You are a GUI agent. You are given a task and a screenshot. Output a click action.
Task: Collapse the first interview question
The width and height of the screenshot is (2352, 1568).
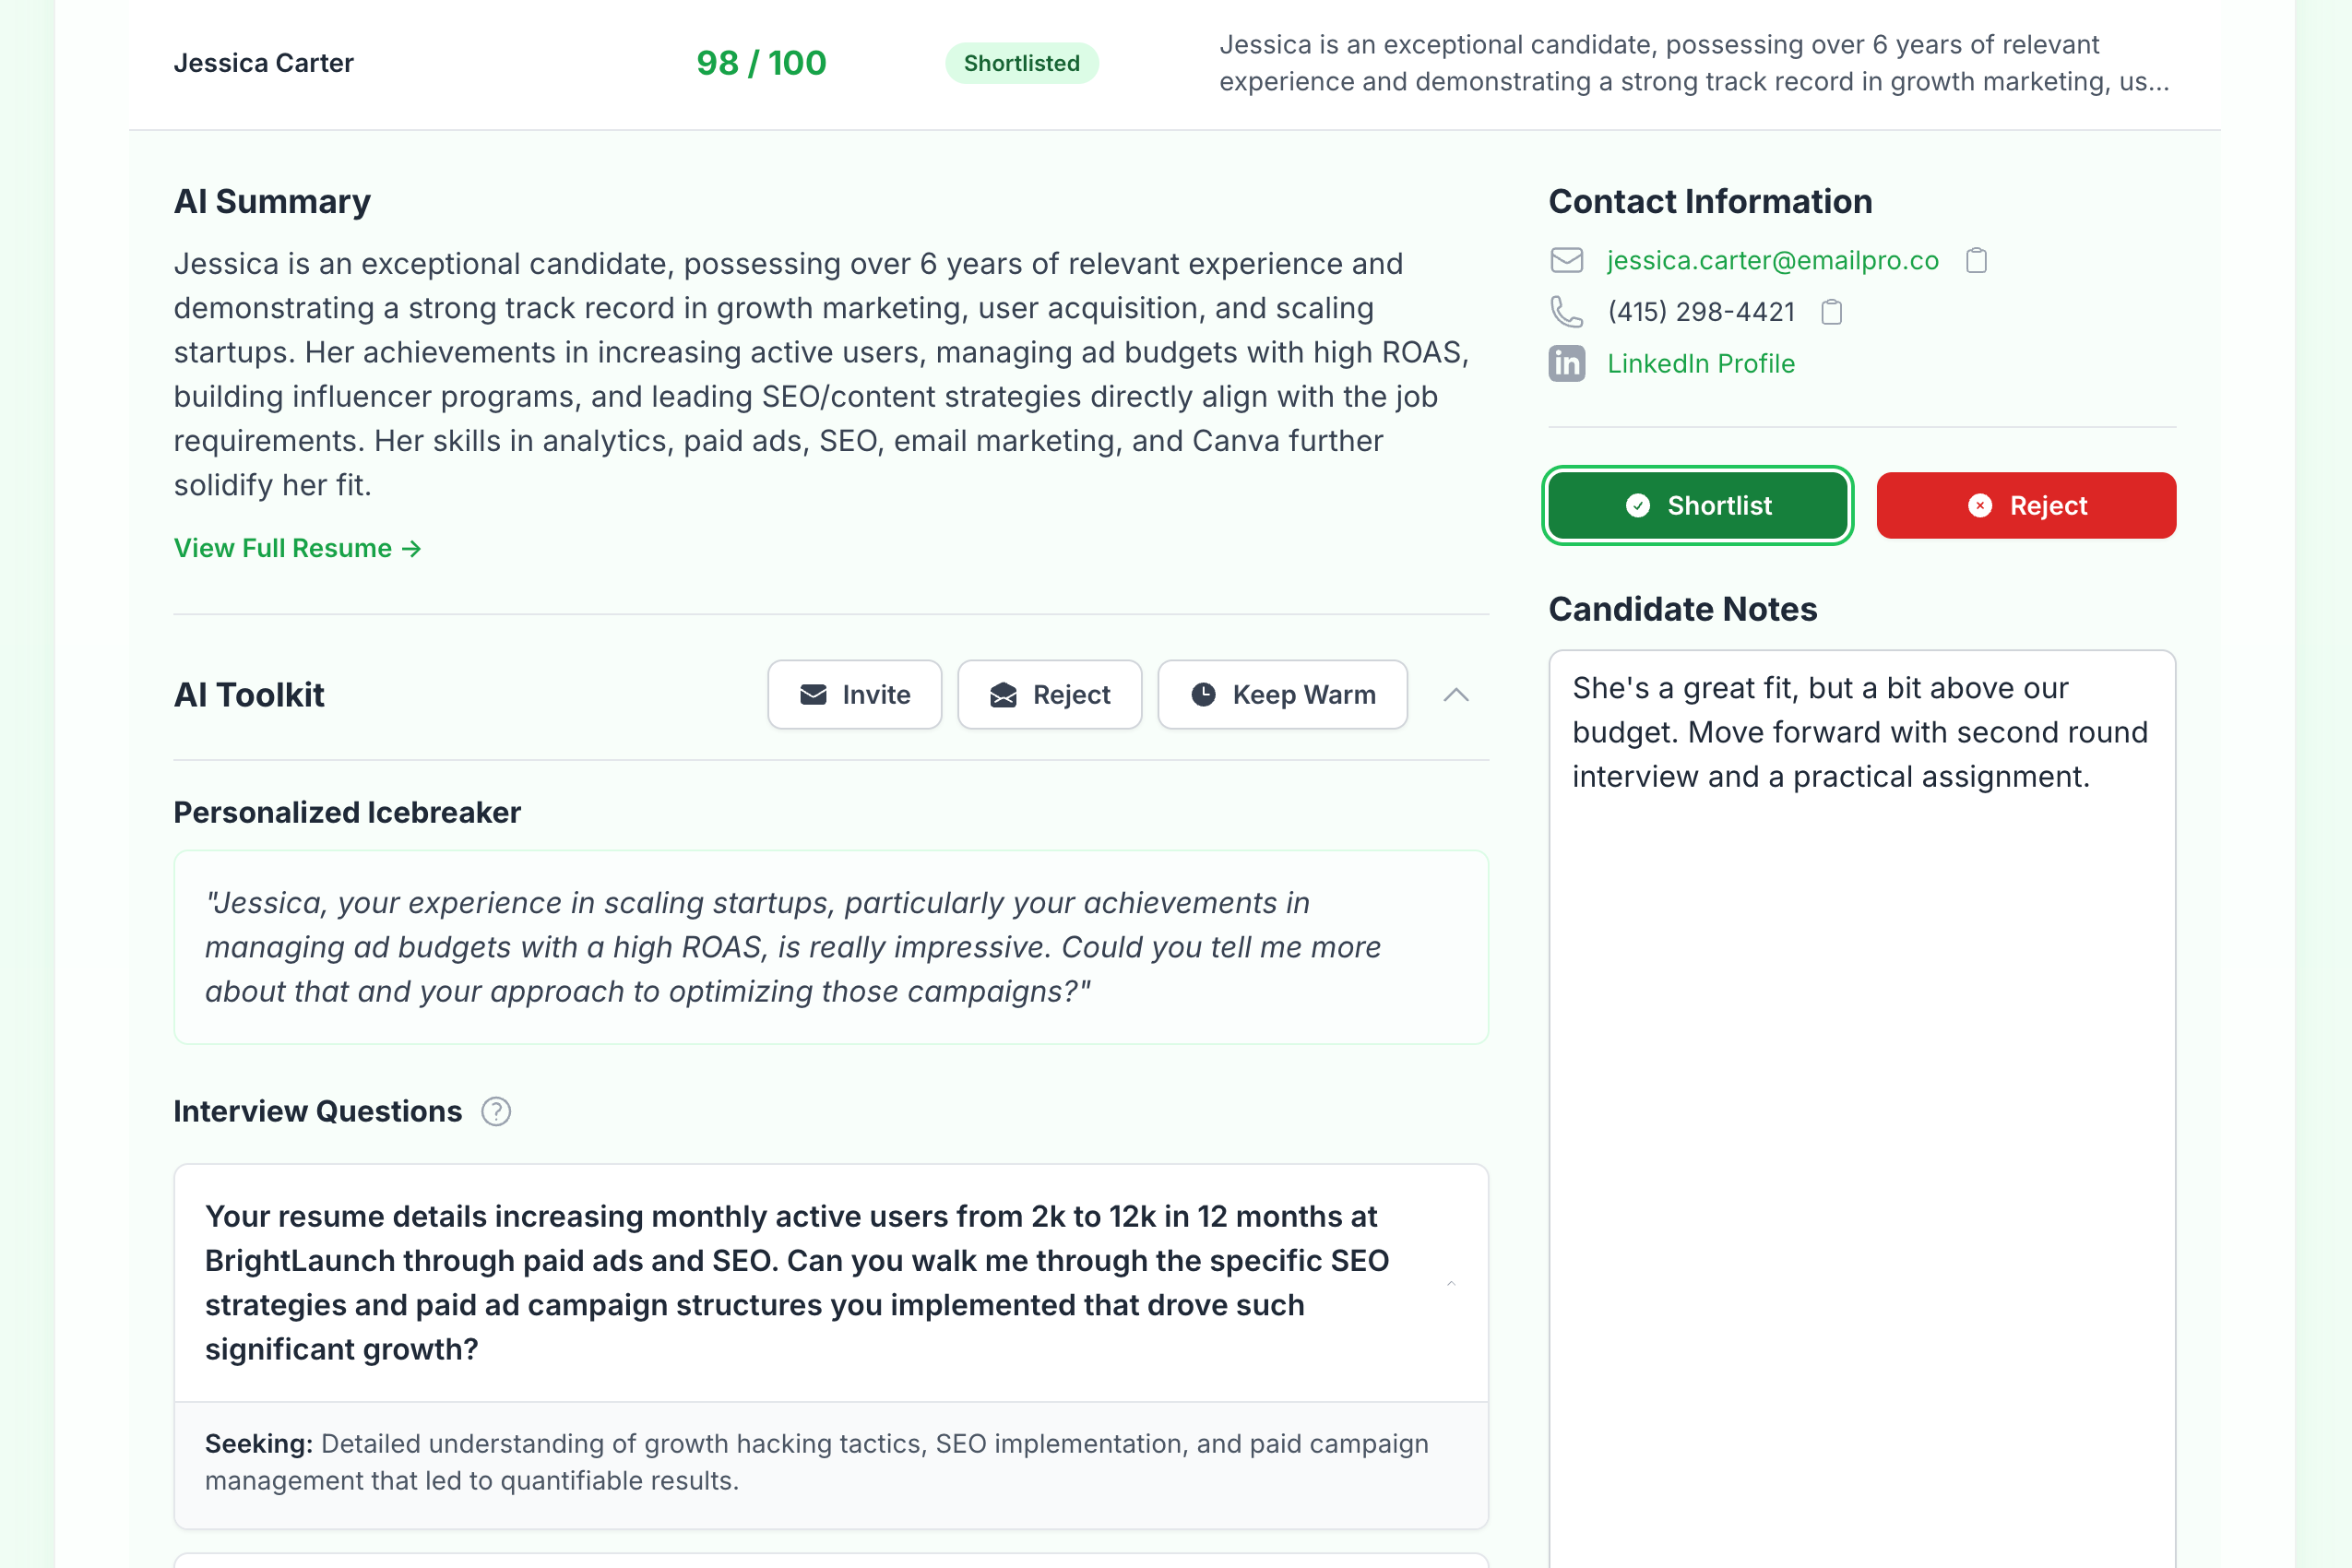pyautogui.click(x=1451, y=1283)
